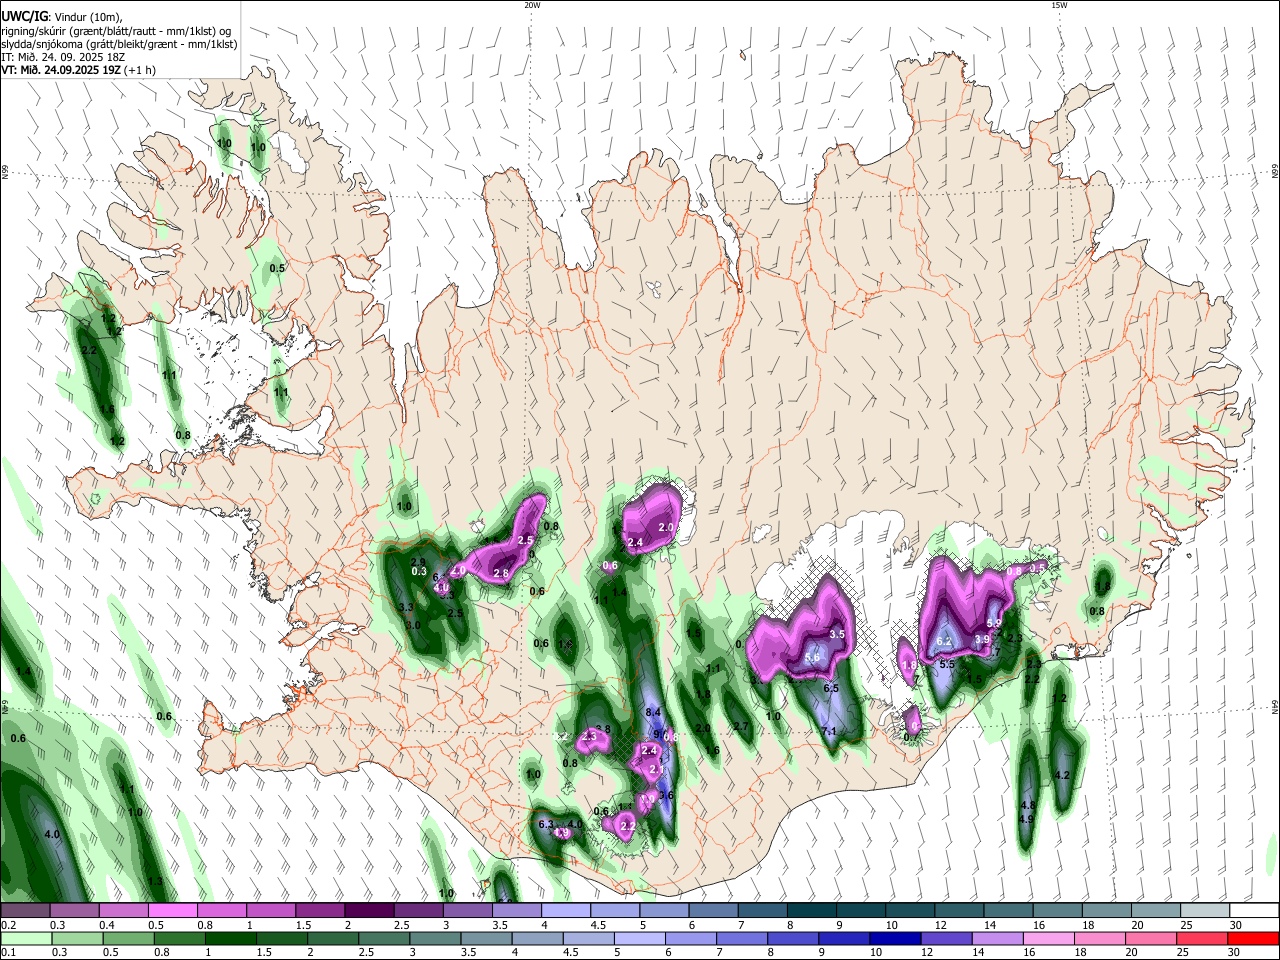Screen dimensions: 1280x960
Task: Pick the deep navy rain swatch labeled 10
Action: (895, 938)
